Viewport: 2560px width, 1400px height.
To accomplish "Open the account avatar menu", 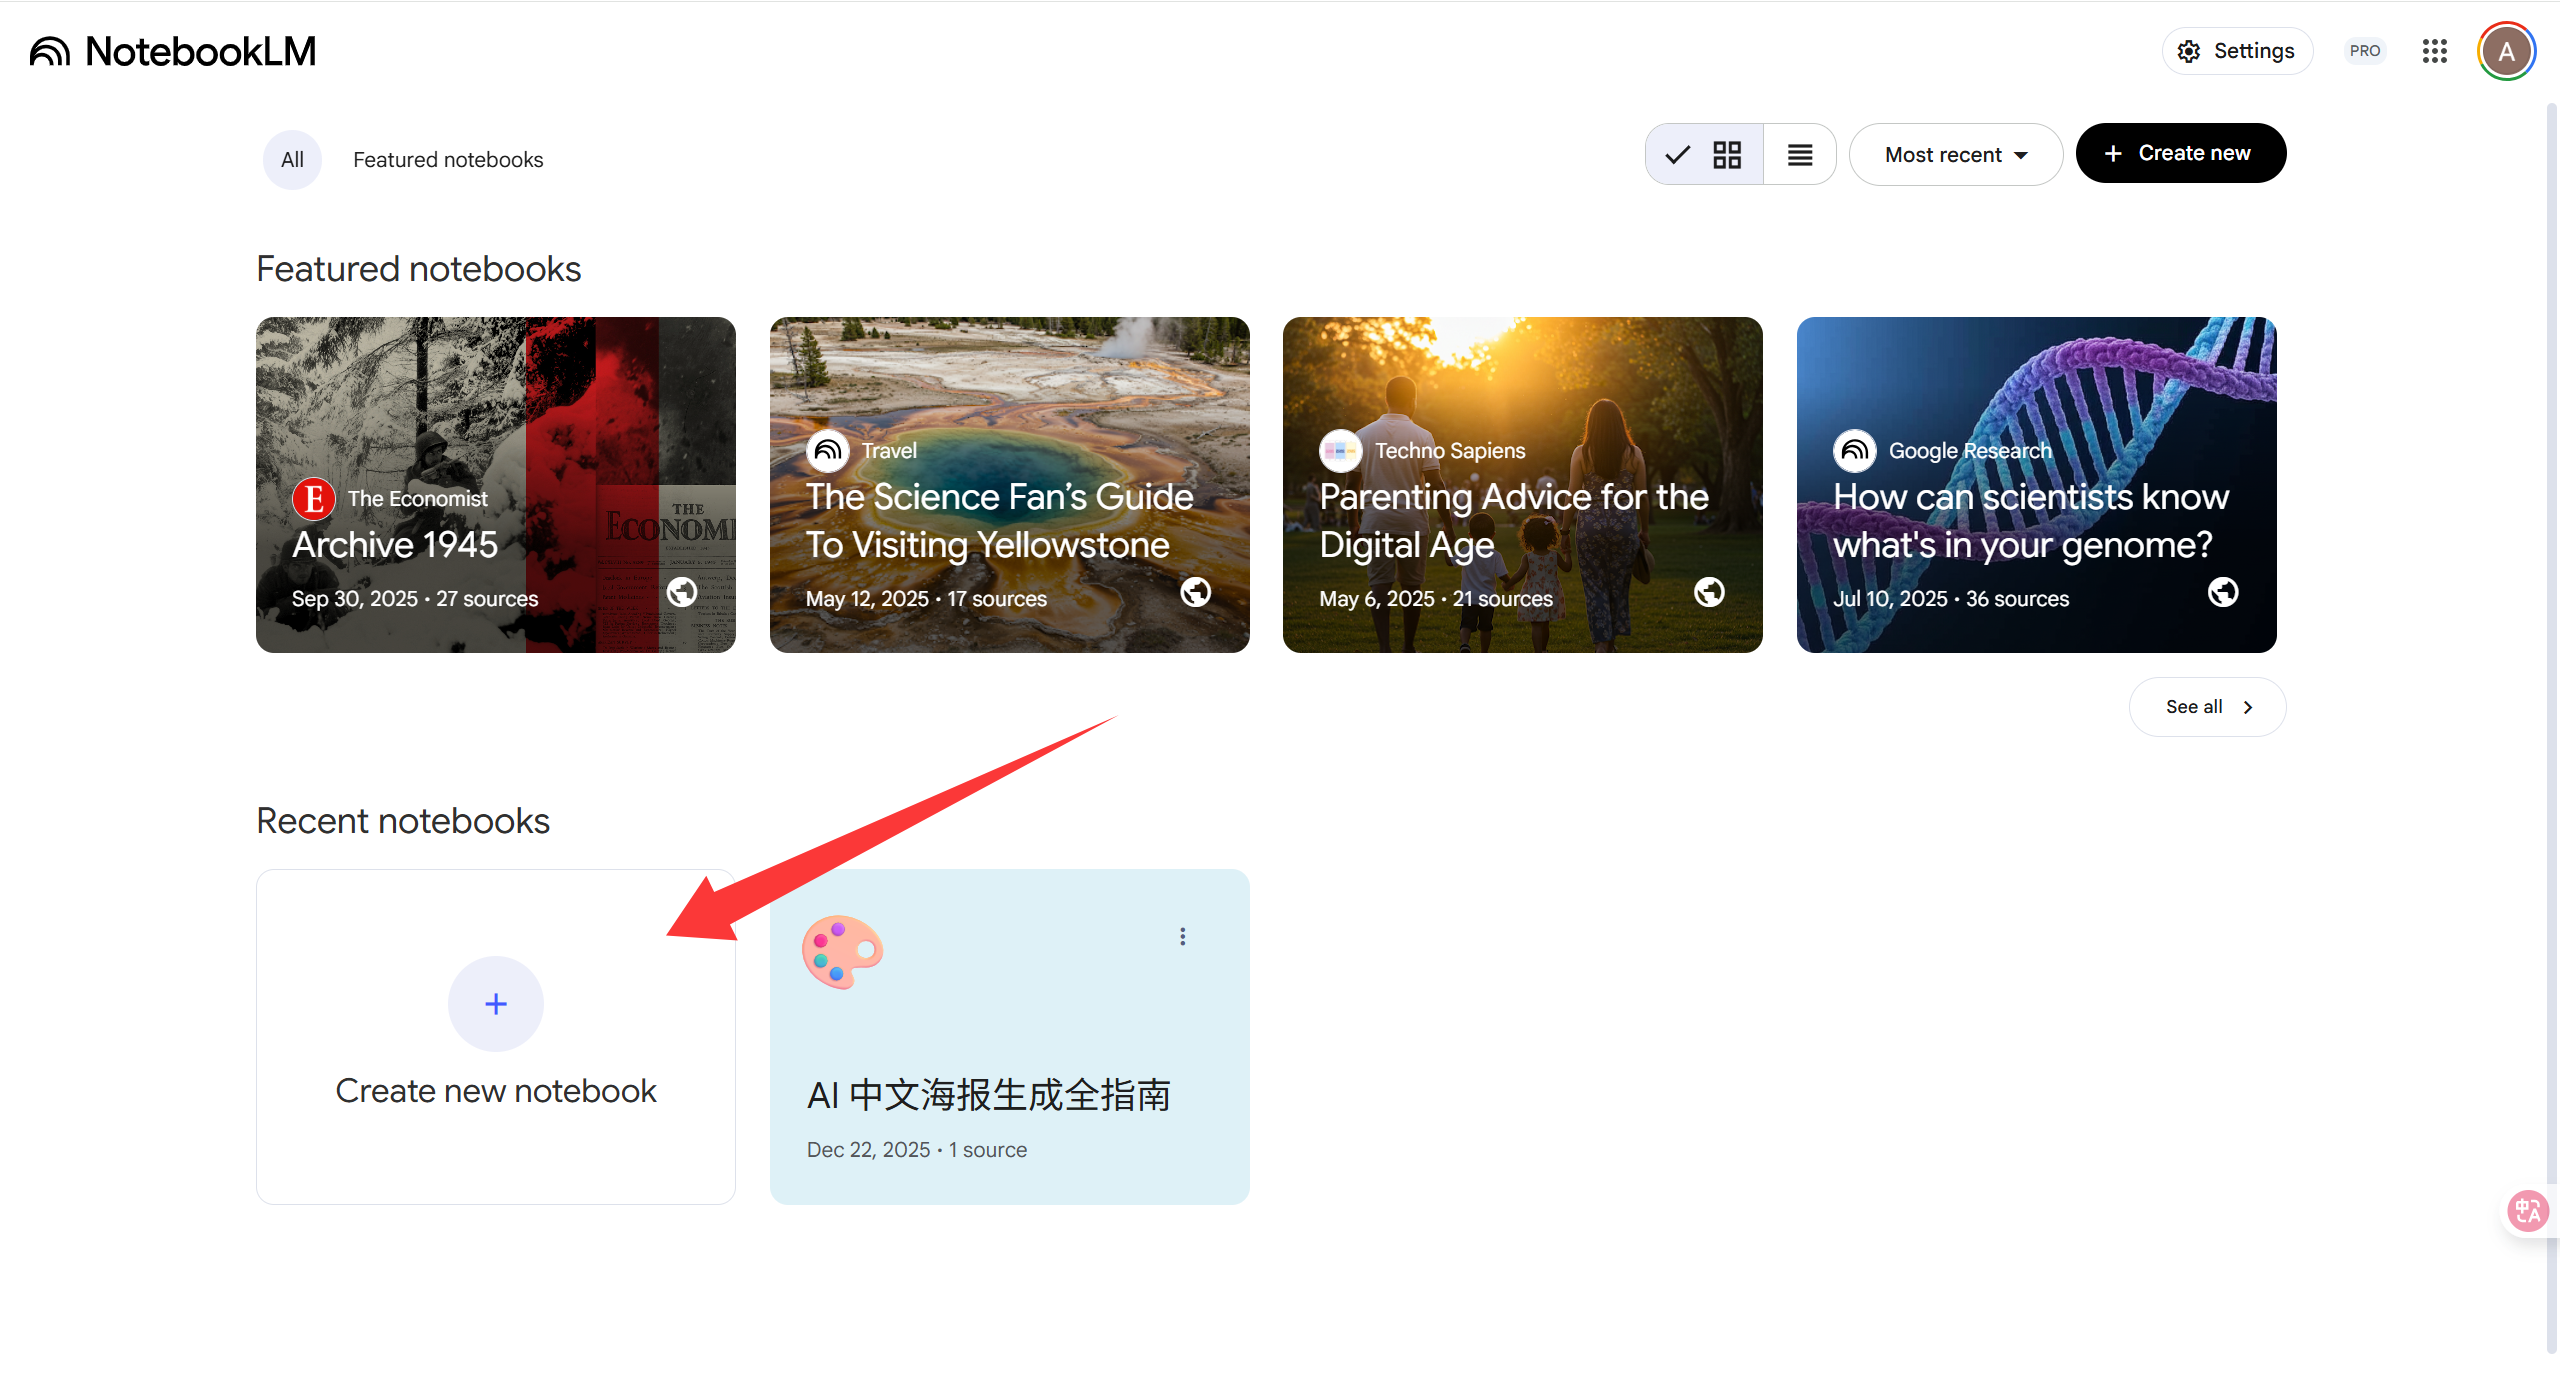I will coord(2506,52).
